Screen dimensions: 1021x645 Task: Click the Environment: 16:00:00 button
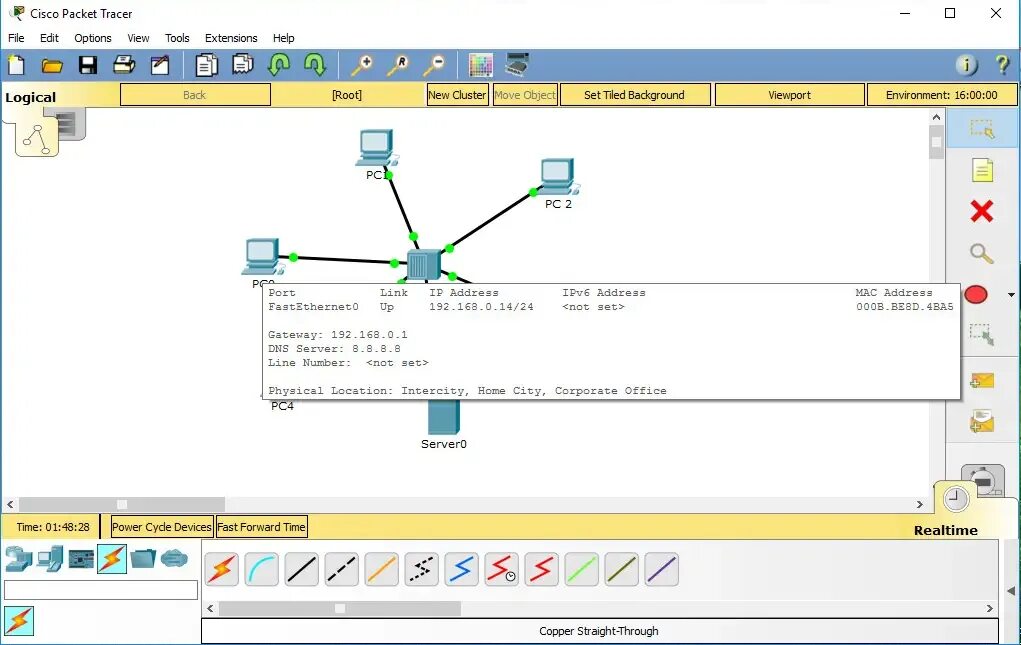pos(942,95)
